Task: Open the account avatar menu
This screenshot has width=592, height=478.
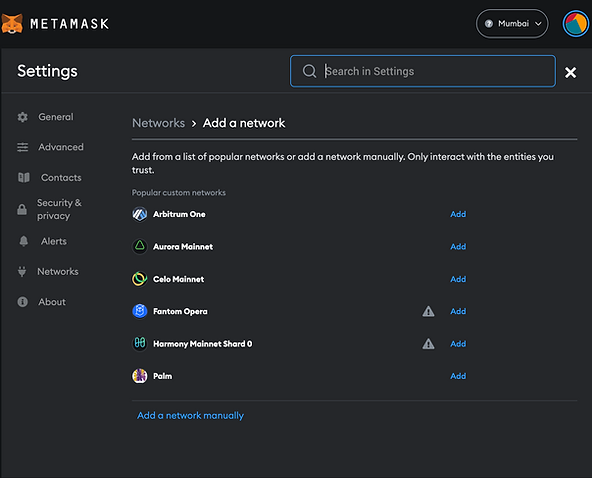Action: coord(575,23)
